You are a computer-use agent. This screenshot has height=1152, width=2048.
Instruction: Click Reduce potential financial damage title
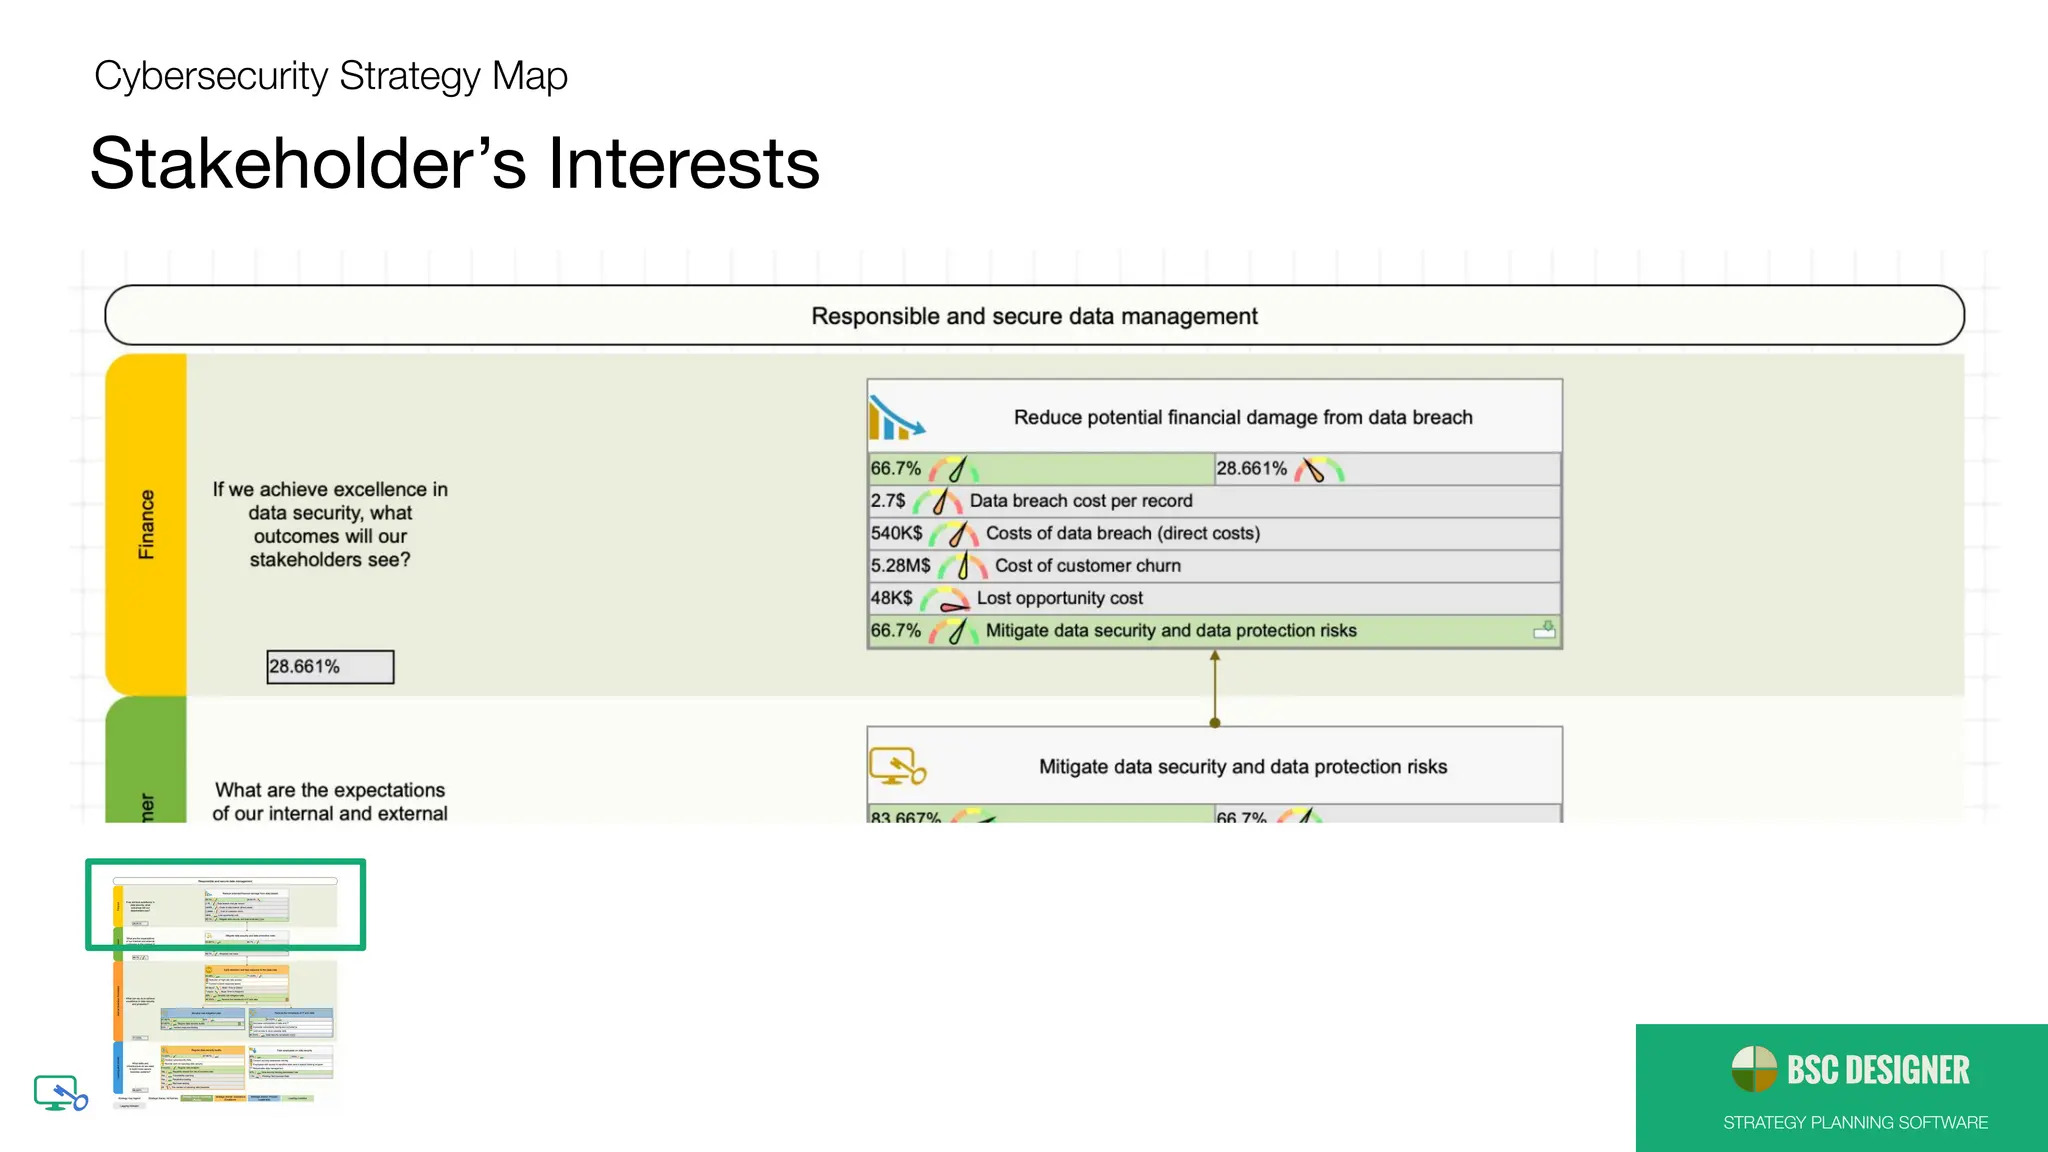click(x=1243, y=417)
